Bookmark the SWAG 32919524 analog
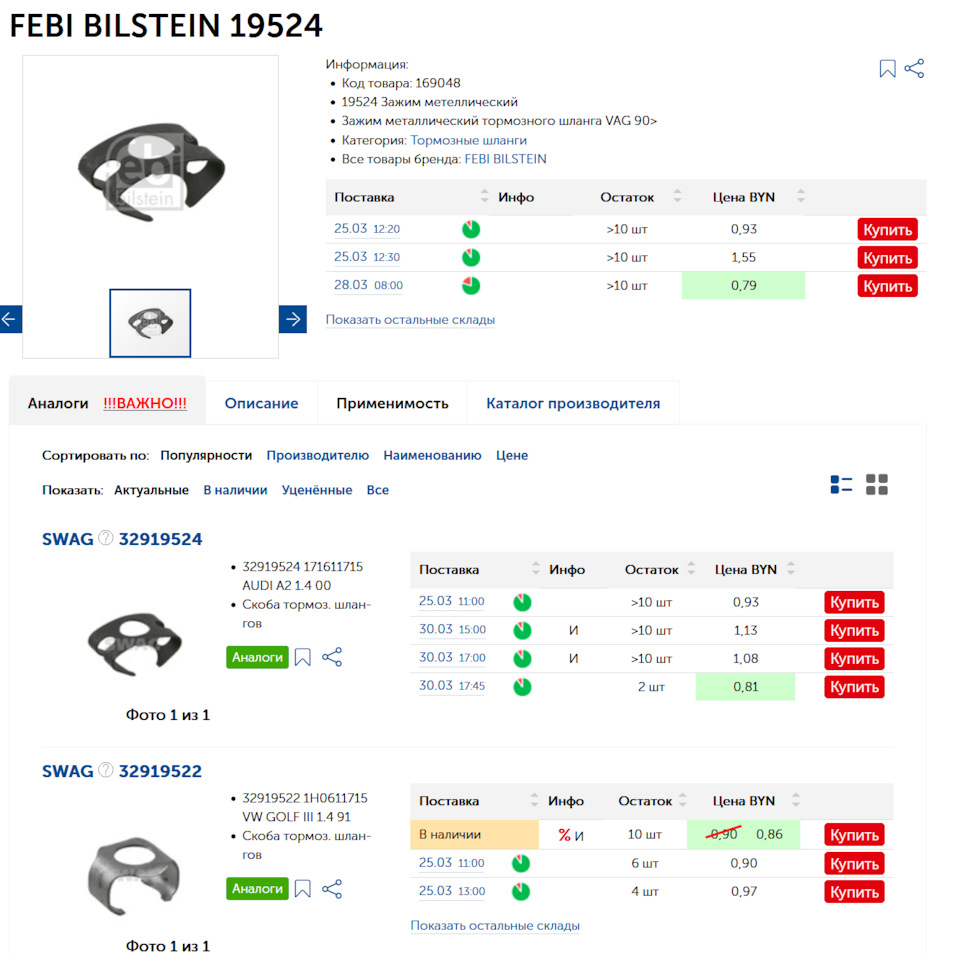 pos(303,657)
